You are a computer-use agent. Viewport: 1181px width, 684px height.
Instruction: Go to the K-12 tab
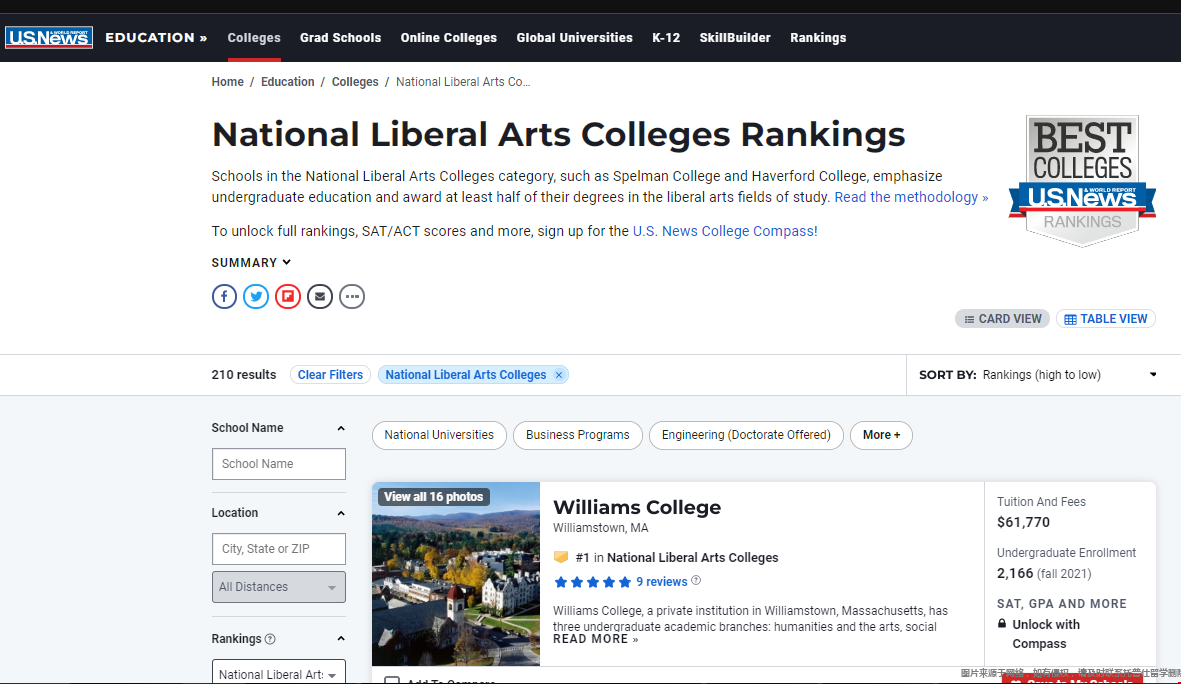666,38
